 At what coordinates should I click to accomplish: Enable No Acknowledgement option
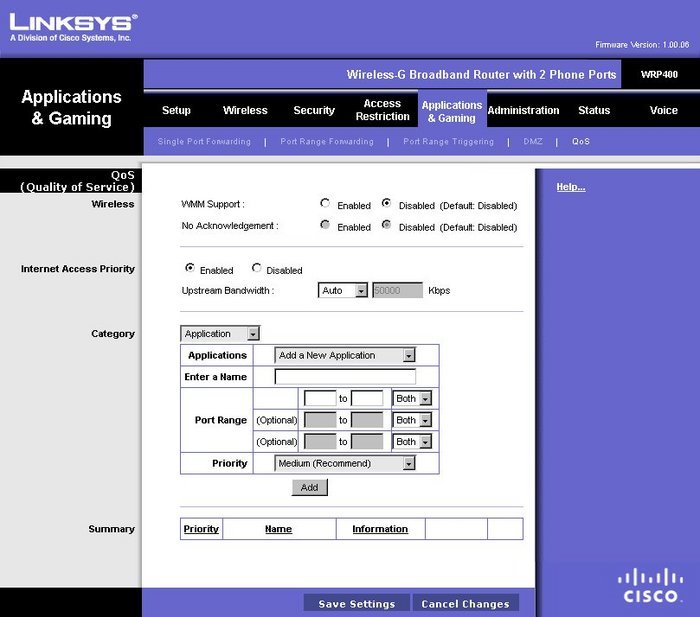325,225
